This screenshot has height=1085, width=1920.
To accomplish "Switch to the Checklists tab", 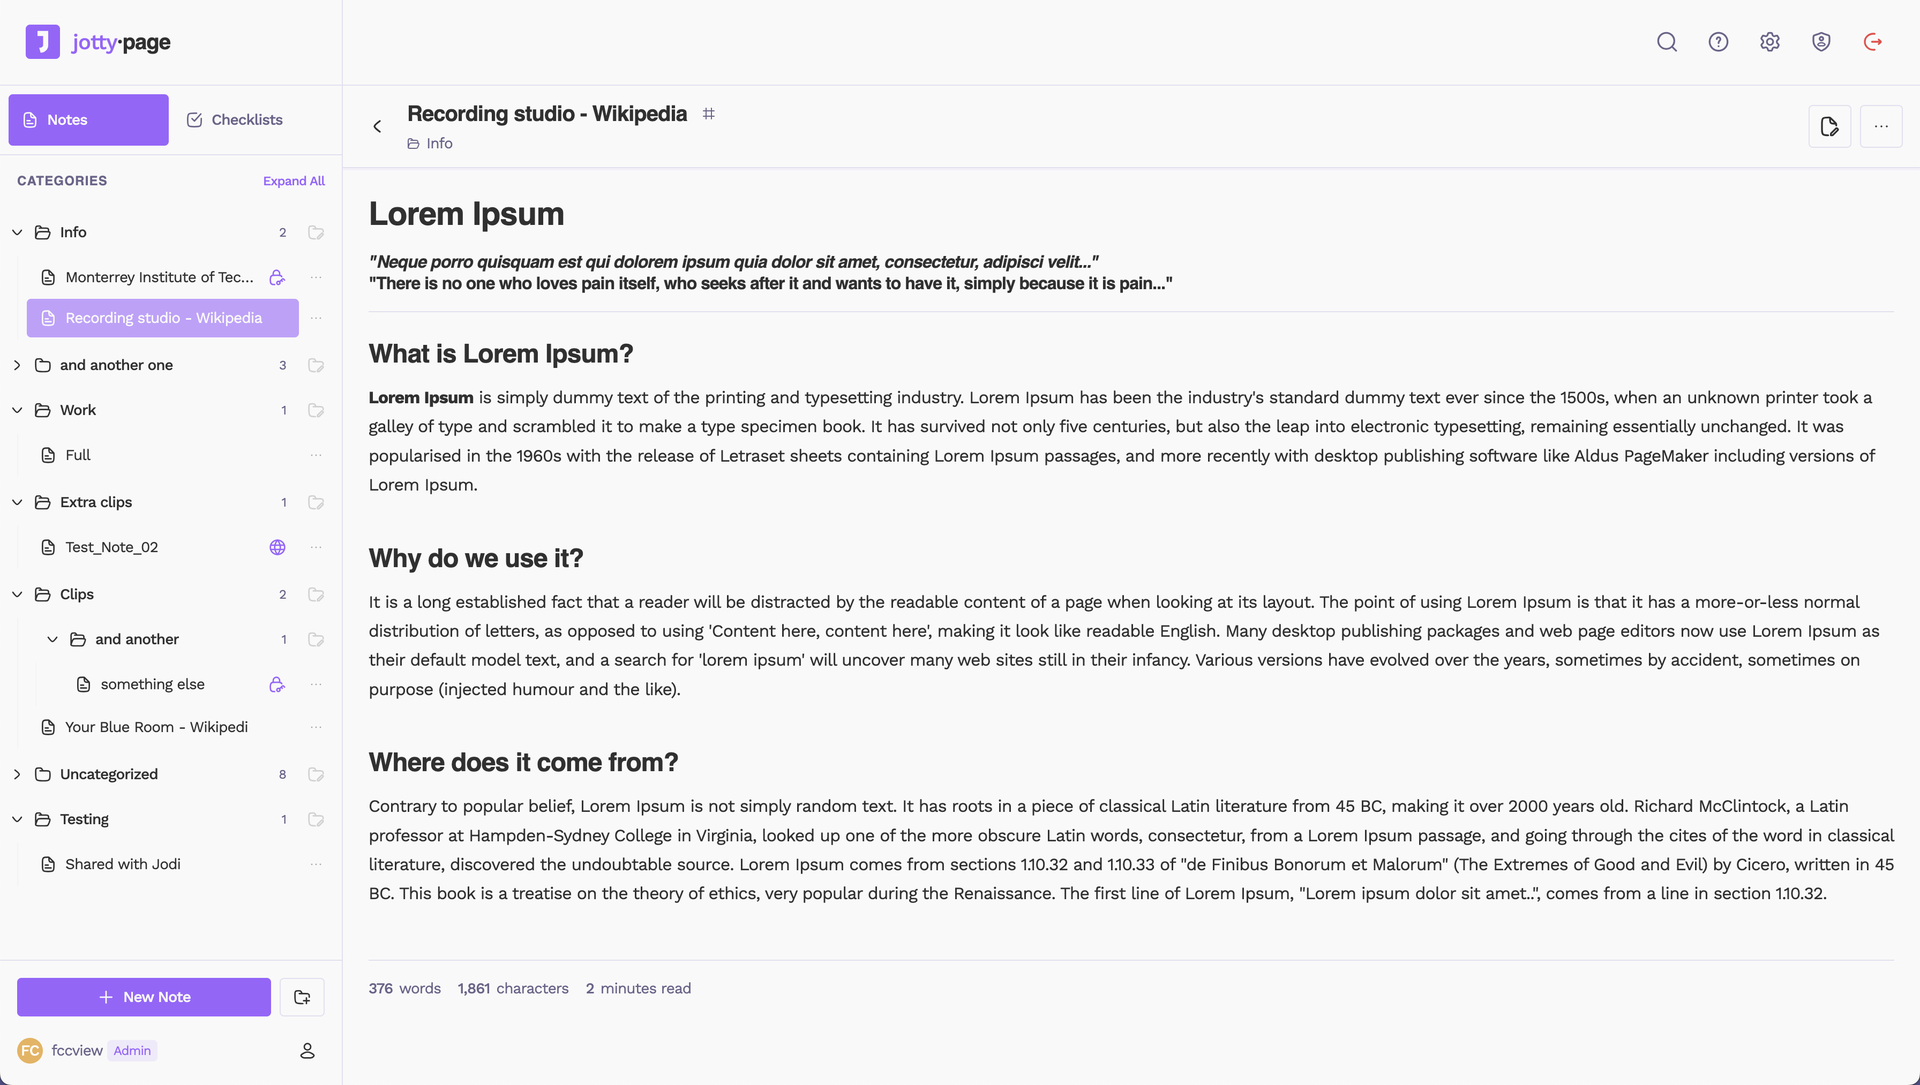I will [235, 120].
